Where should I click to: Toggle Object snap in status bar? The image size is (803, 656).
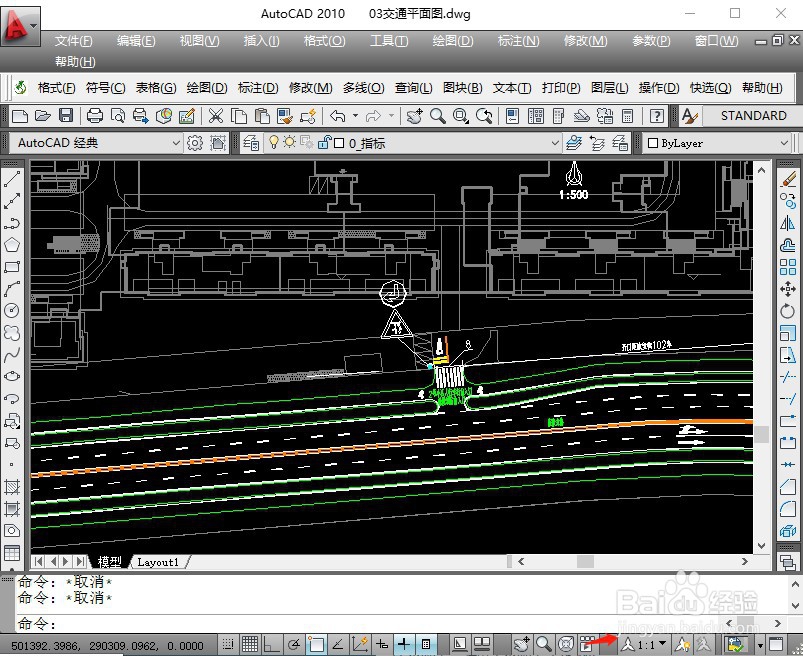pyautogui.click(x=316, y=644)
